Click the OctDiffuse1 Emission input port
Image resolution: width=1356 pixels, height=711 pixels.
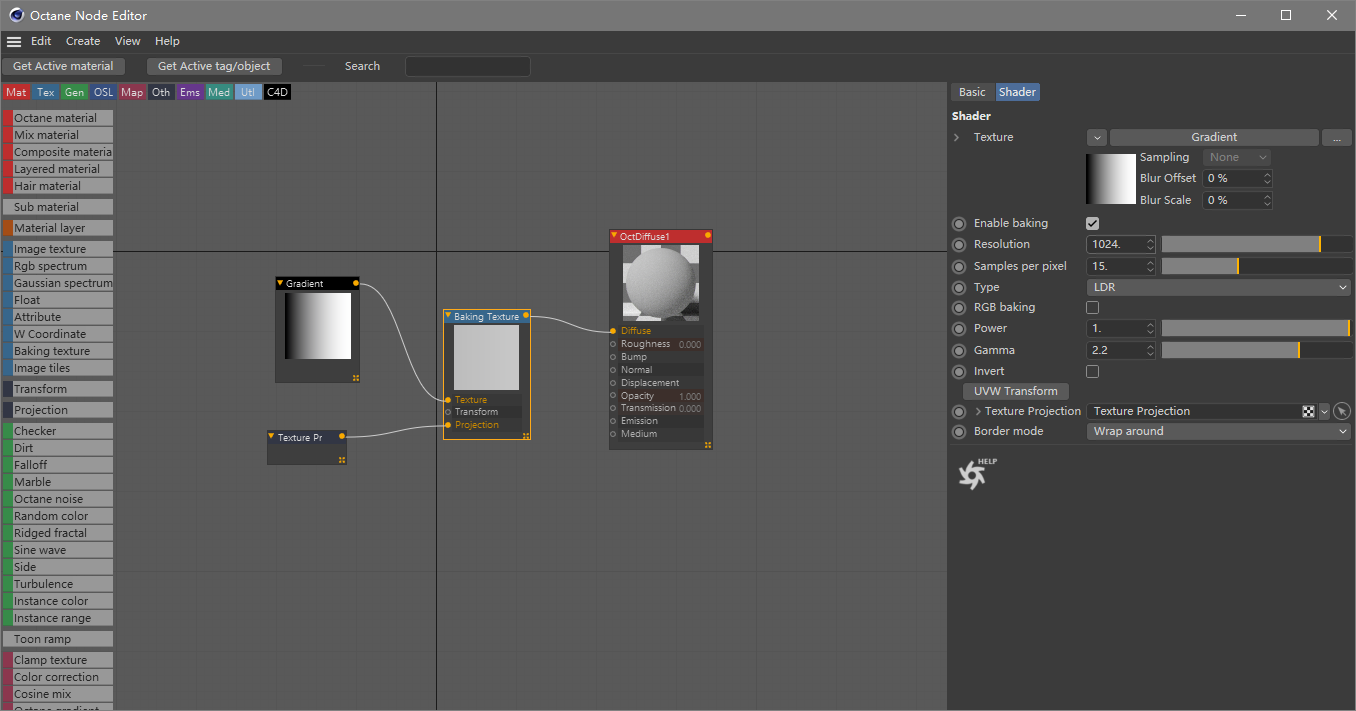tap(613, 421)
